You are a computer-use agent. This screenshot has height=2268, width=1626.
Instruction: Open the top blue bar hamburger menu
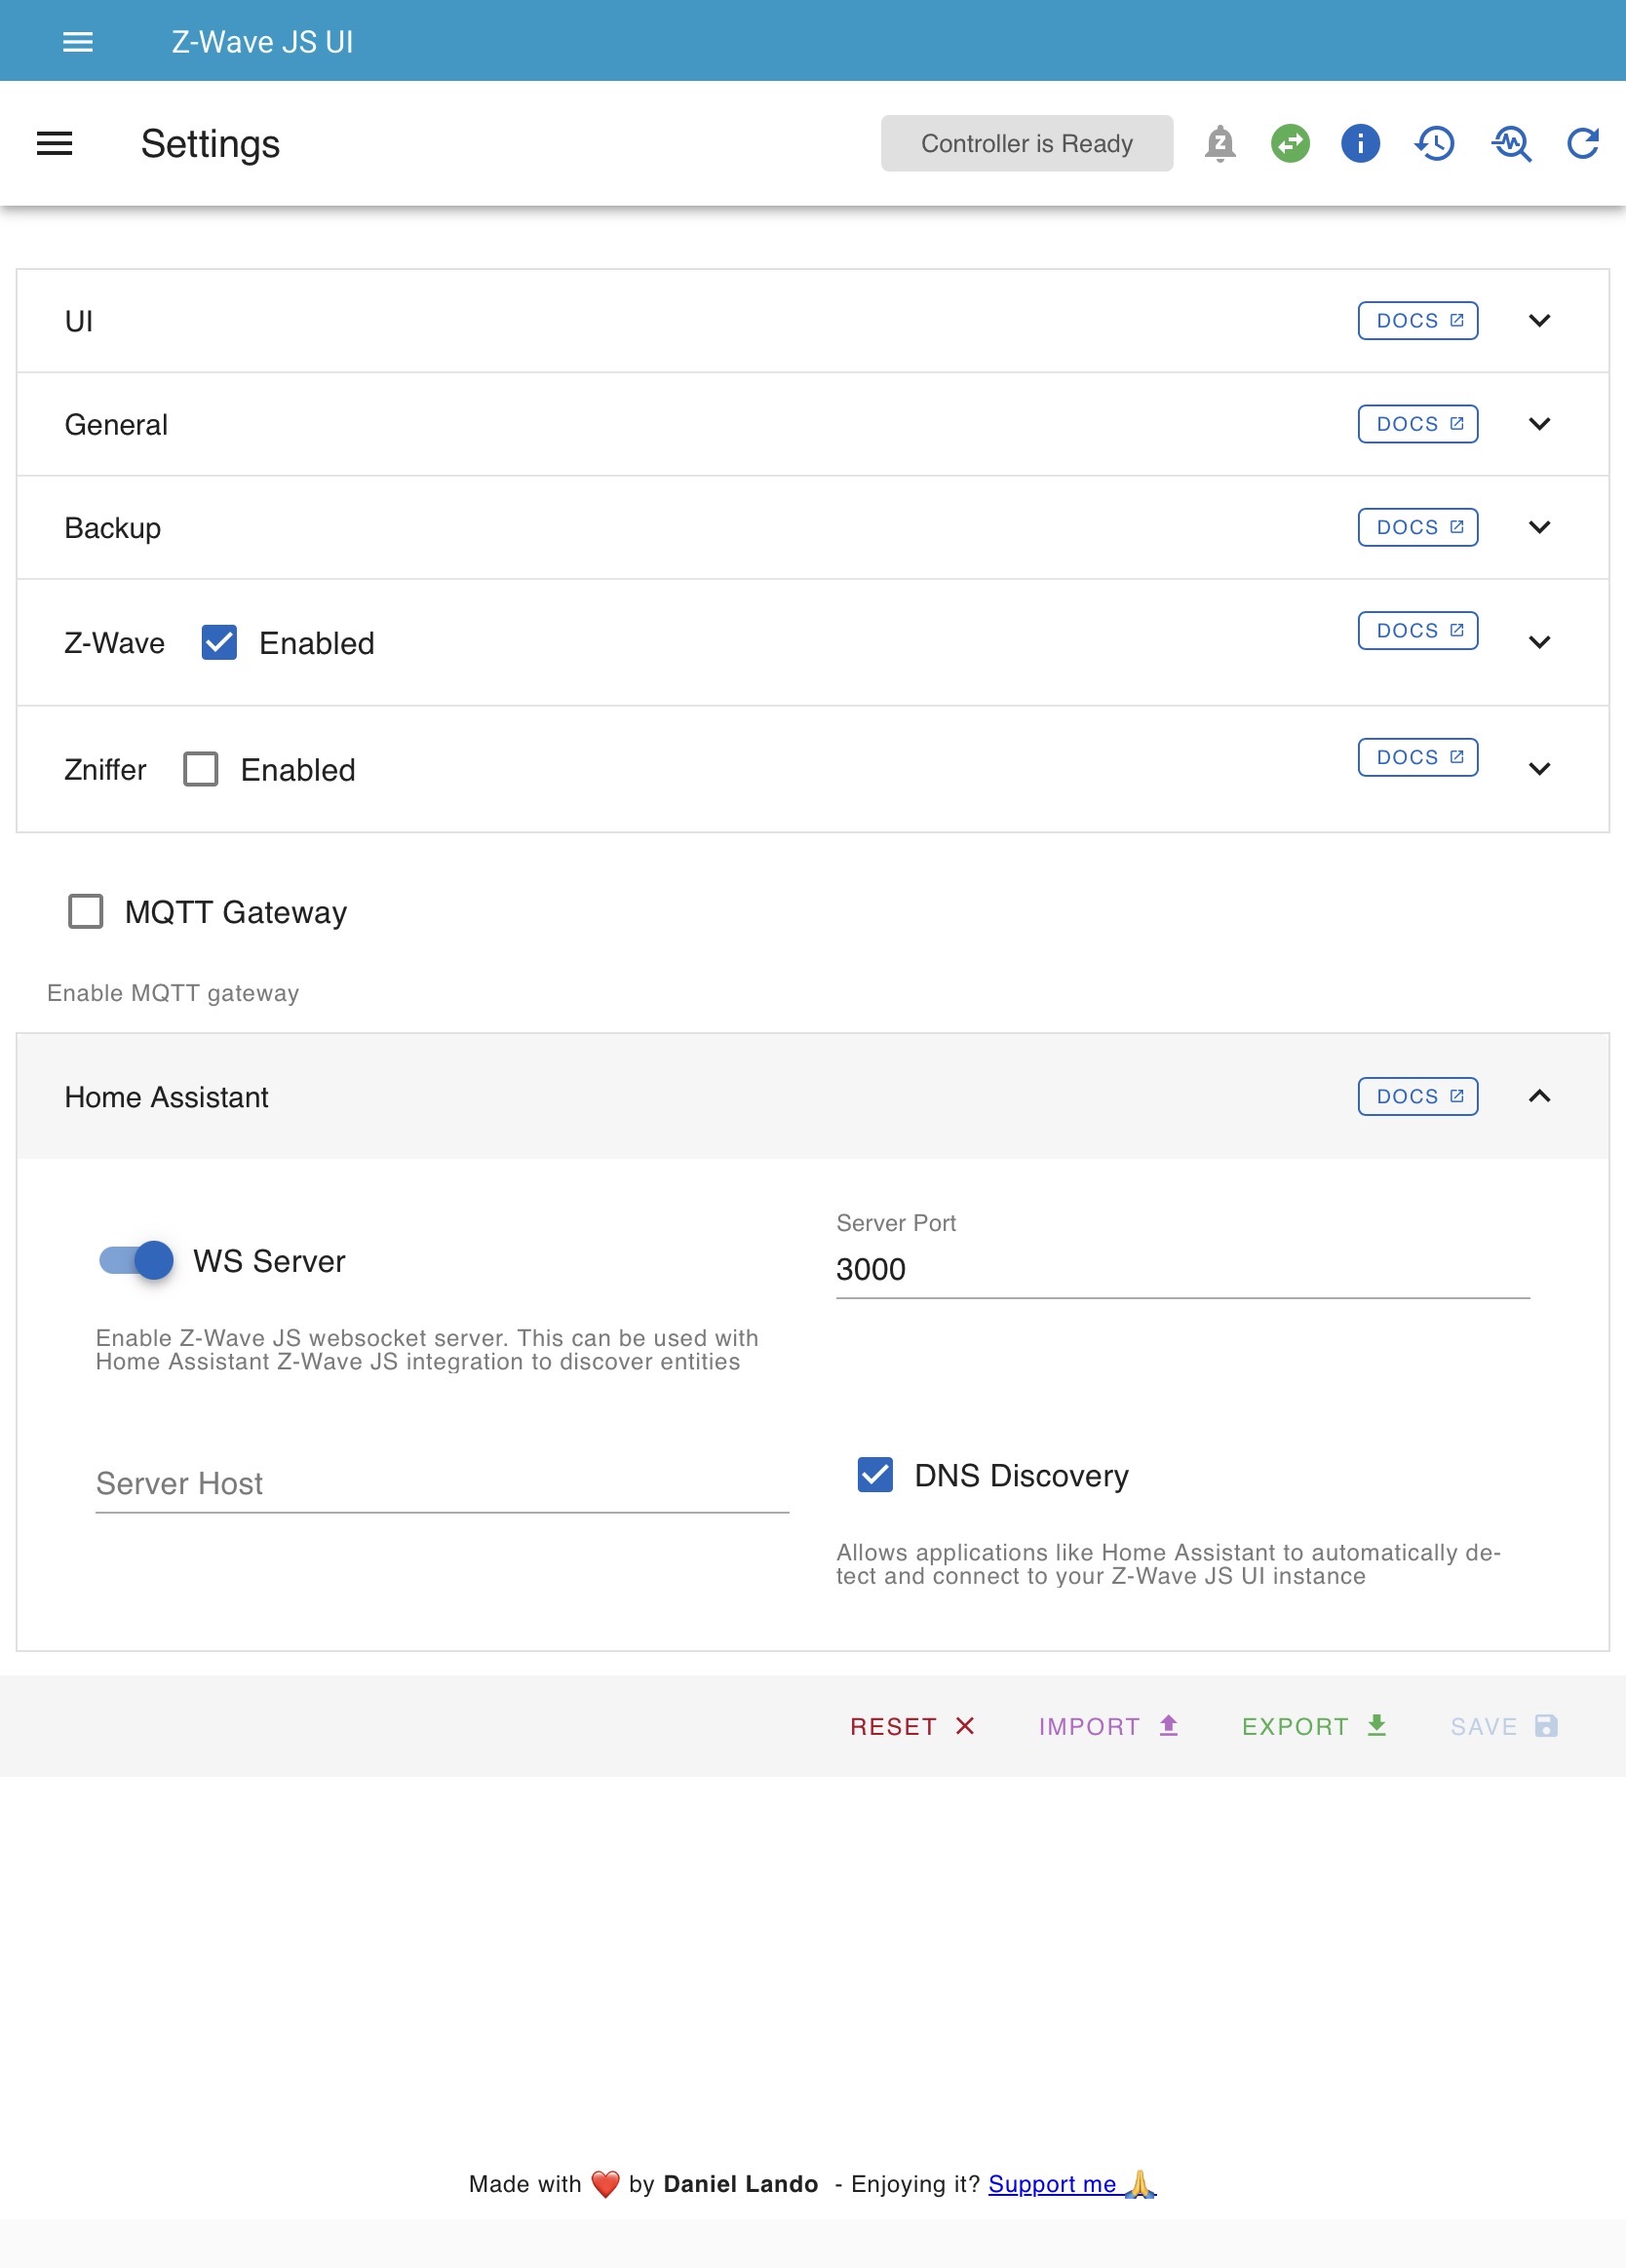(x=78, y=42)
